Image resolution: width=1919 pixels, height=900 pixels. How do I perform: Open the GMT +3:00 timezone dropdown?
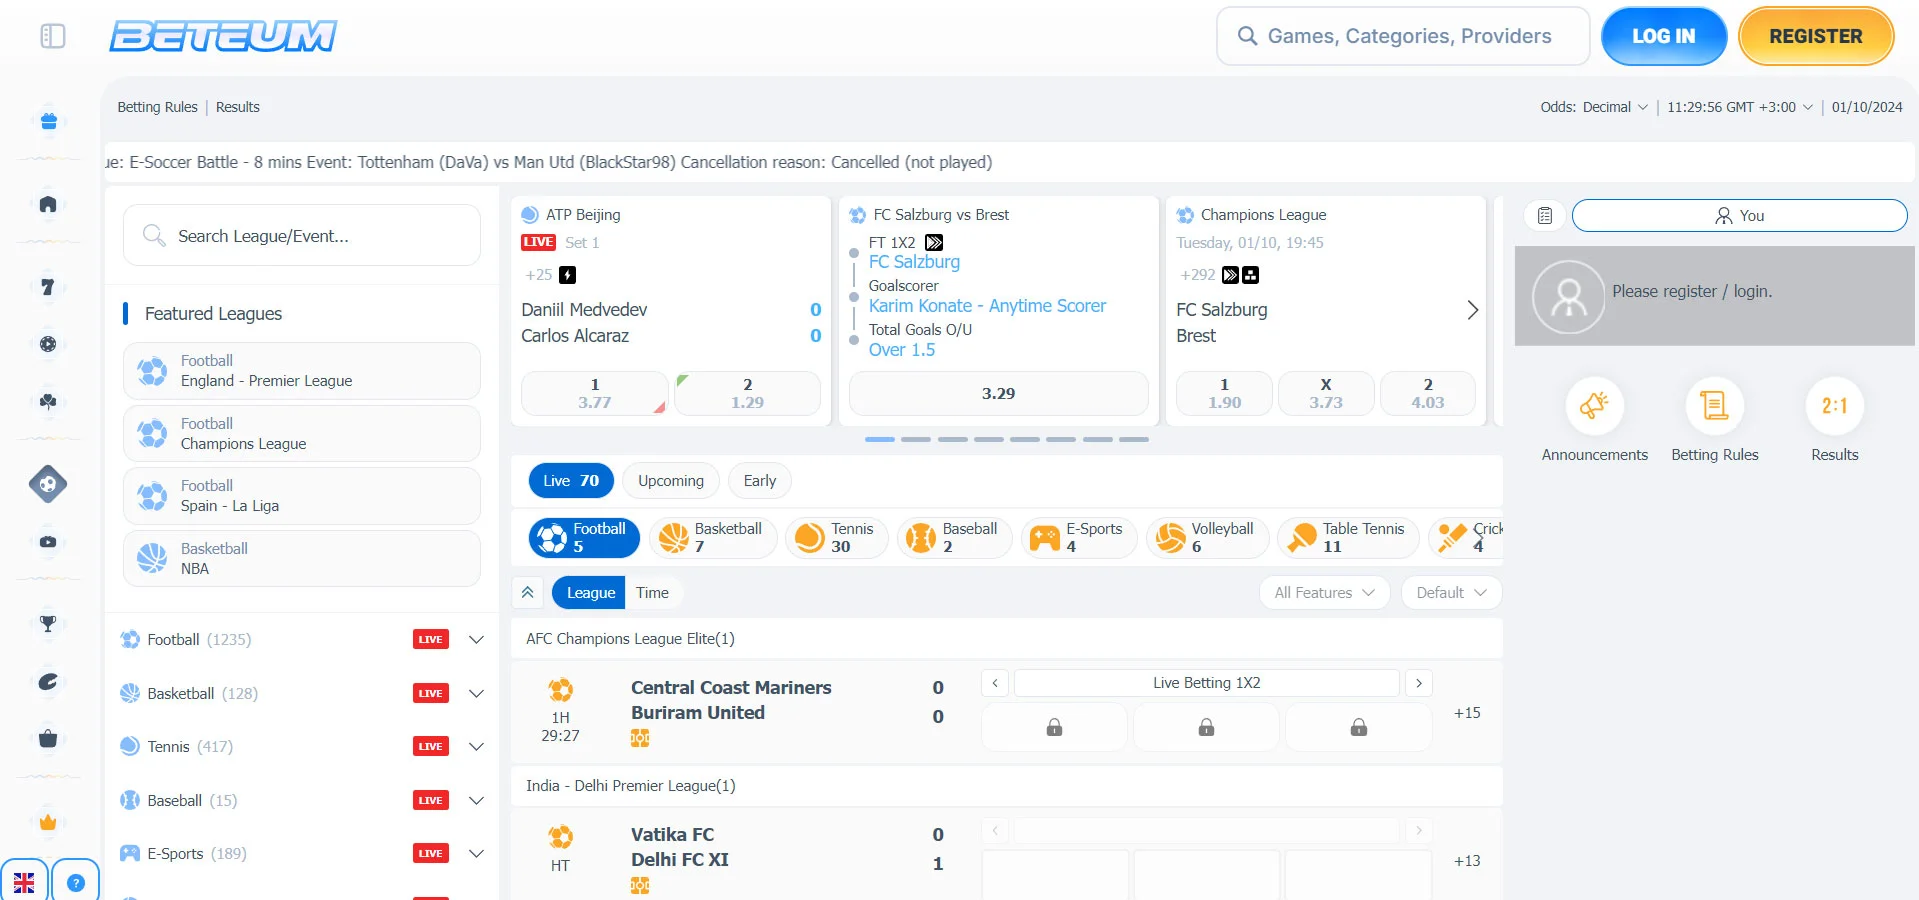click(x=1739, y=107)
